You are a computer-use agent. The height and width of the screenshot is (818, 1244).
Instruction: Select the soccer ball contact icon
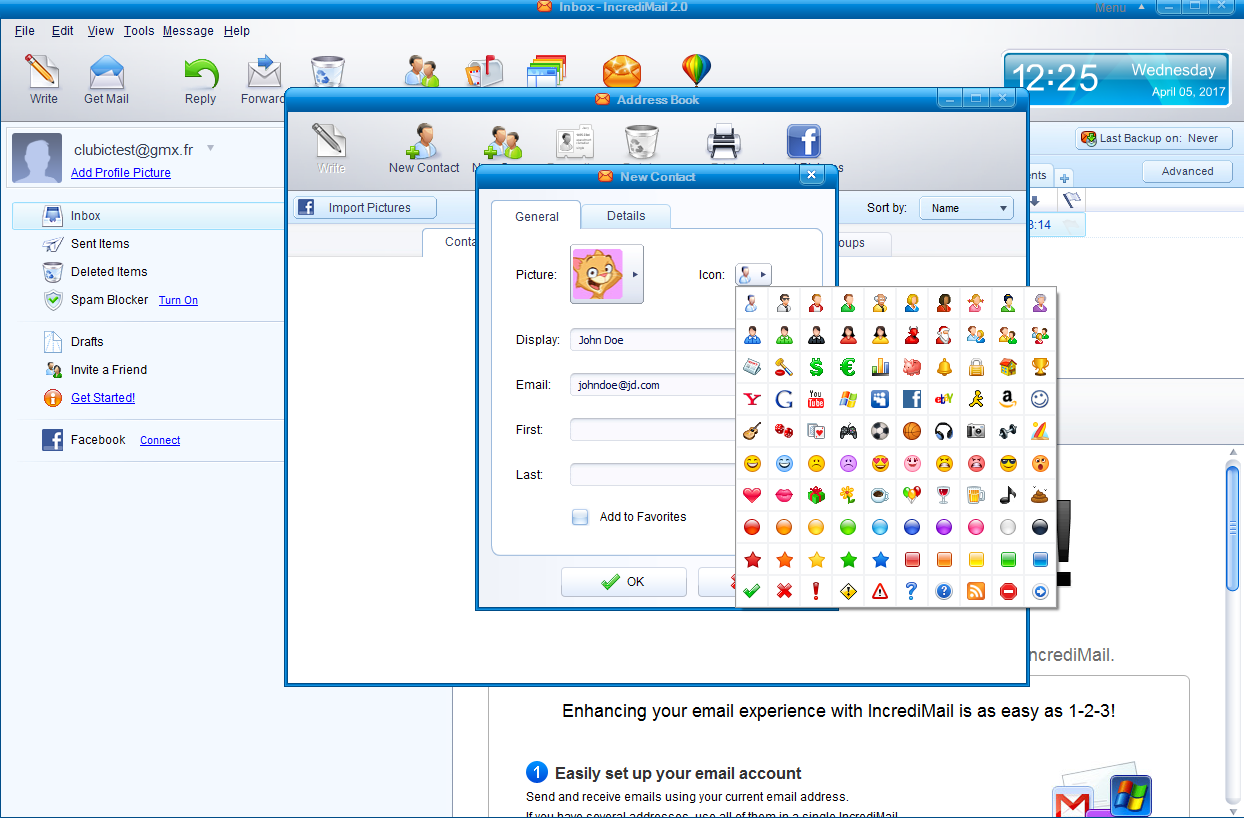[880, 432]
